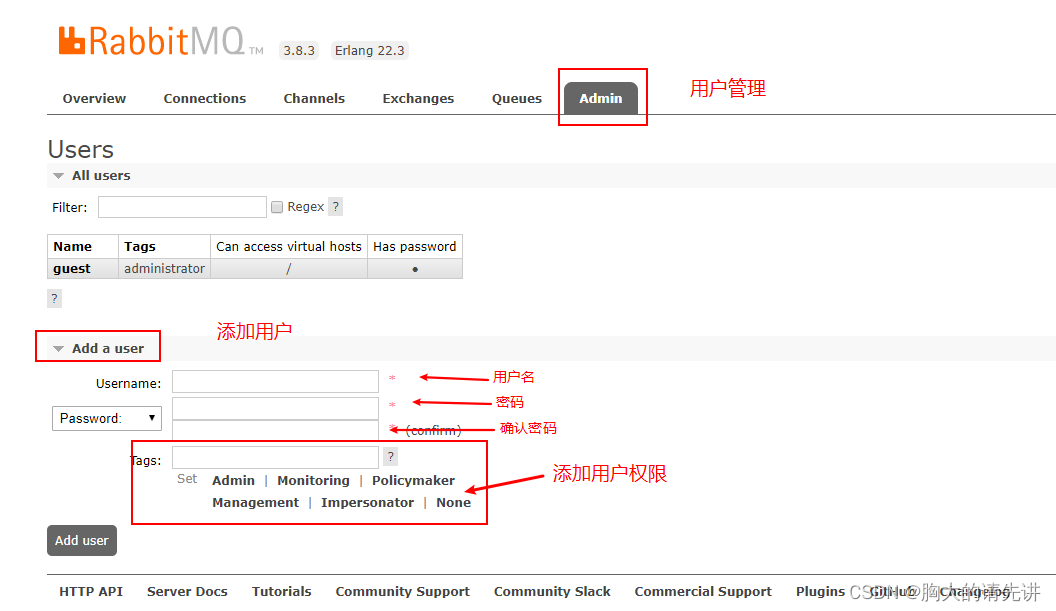Image resolution: width=1056 pixels, height=611 pixels.
Task: Open the HTTP API footer link
Action: pyautogui.click(x=91, y=591)
